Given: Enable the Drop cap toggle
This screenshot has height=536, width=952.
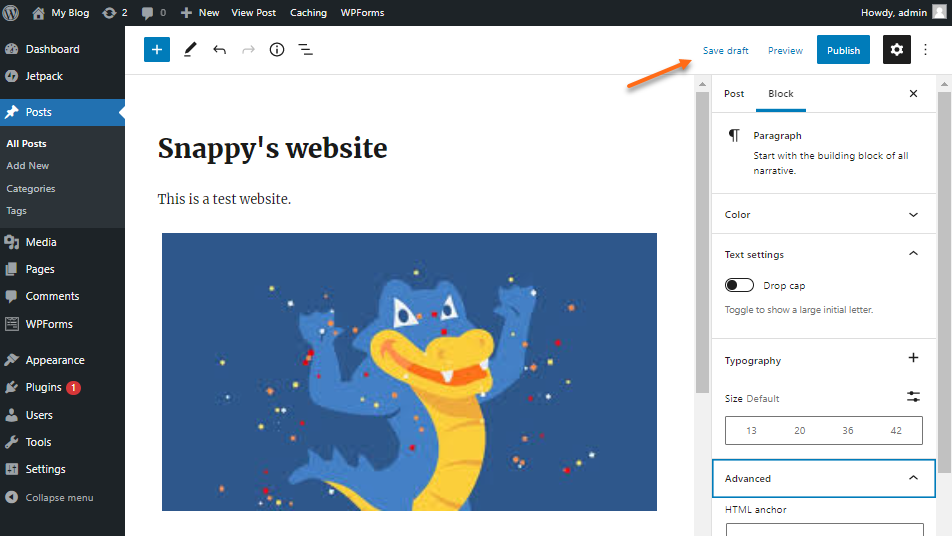Looking at the screenshot, I should point(739,285).
